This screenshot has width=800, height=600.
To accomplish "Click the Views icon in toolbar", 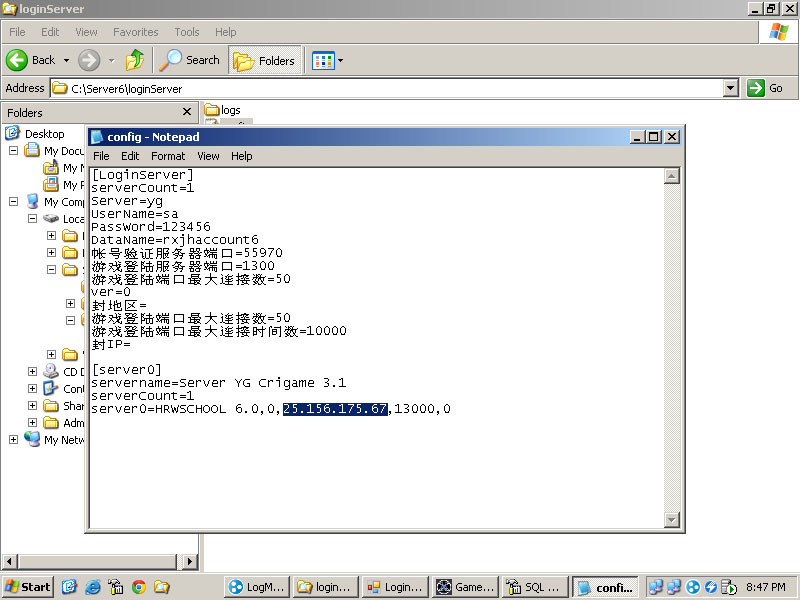I will coord(323,61).
